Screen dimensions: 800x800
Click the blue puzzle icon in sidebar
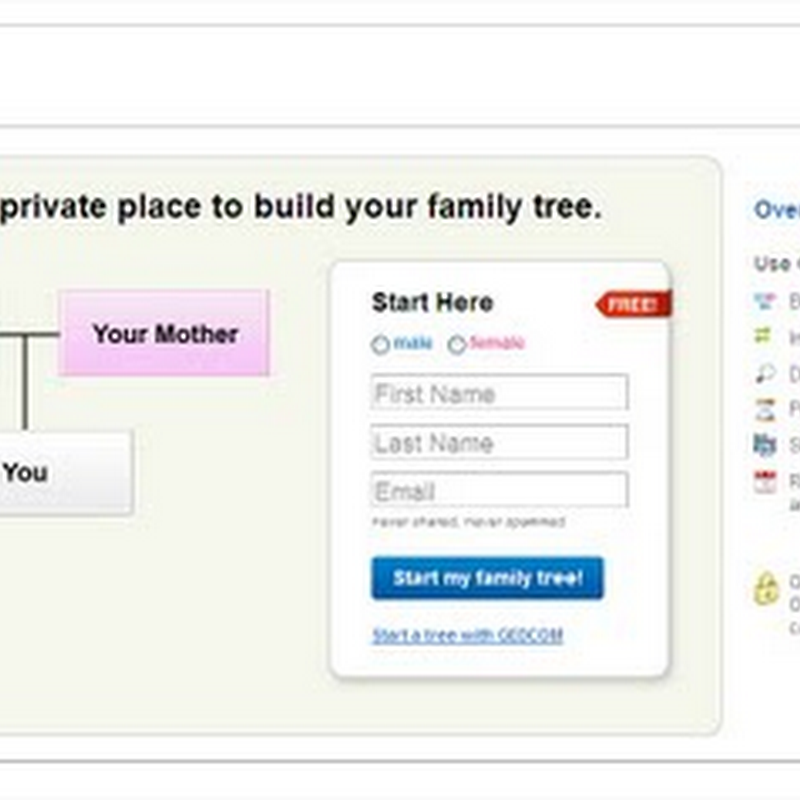pos(765,445)
